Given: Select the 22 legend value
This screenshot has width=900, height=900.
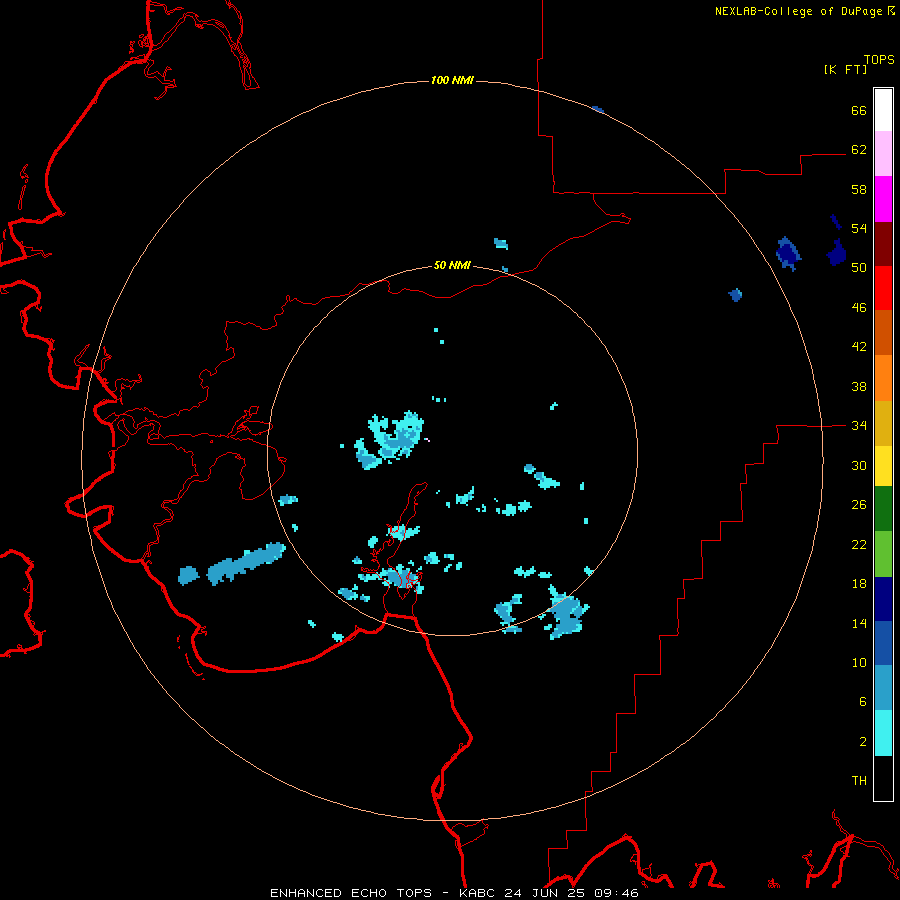Looking at the screenshot, I should (x=859, y=545).
